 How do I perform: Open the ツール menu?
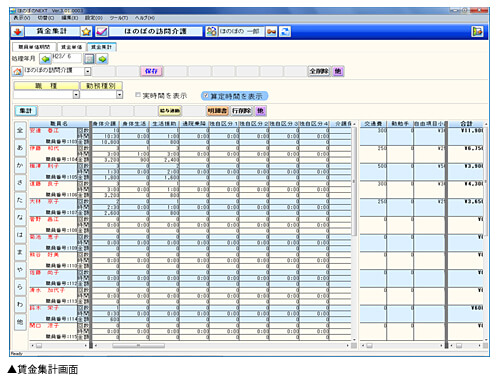[119, 18]
